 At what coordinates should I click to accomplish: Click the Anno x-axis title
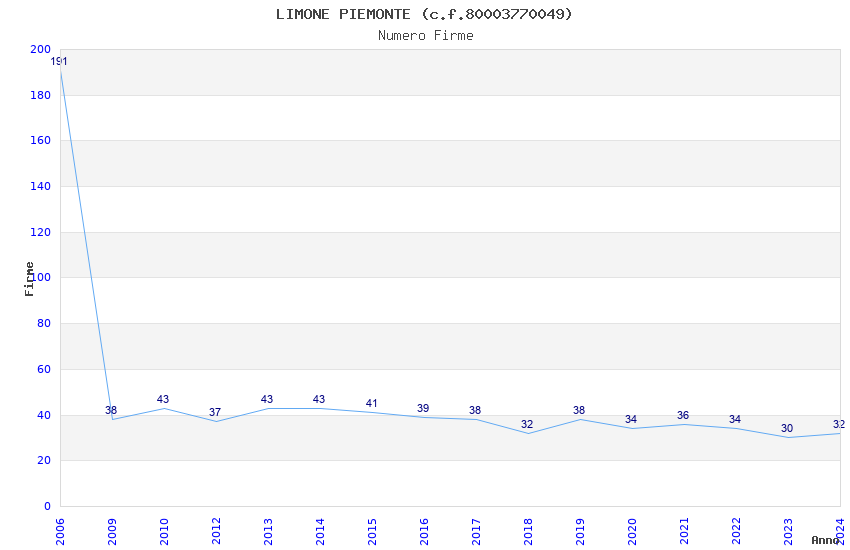825,540
